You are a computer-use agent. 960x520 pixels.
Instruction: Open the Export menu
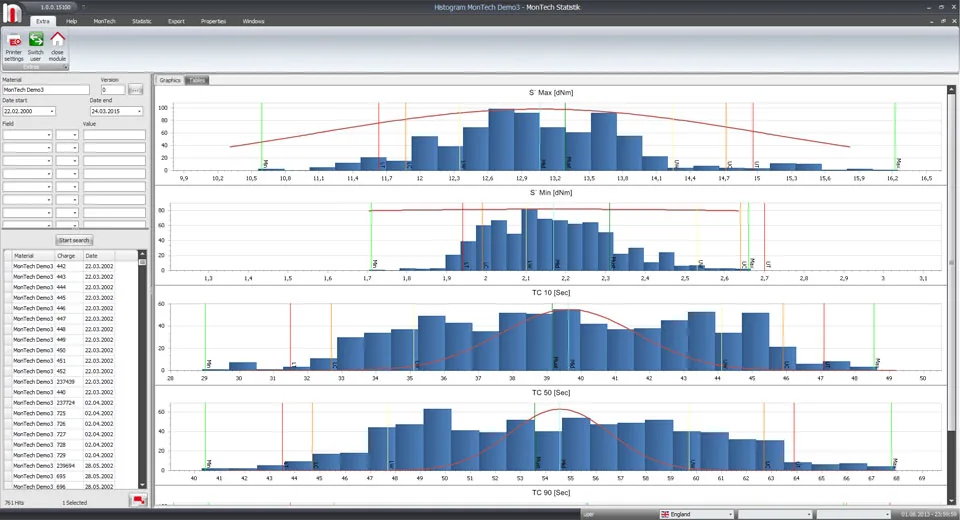point(176,21)
